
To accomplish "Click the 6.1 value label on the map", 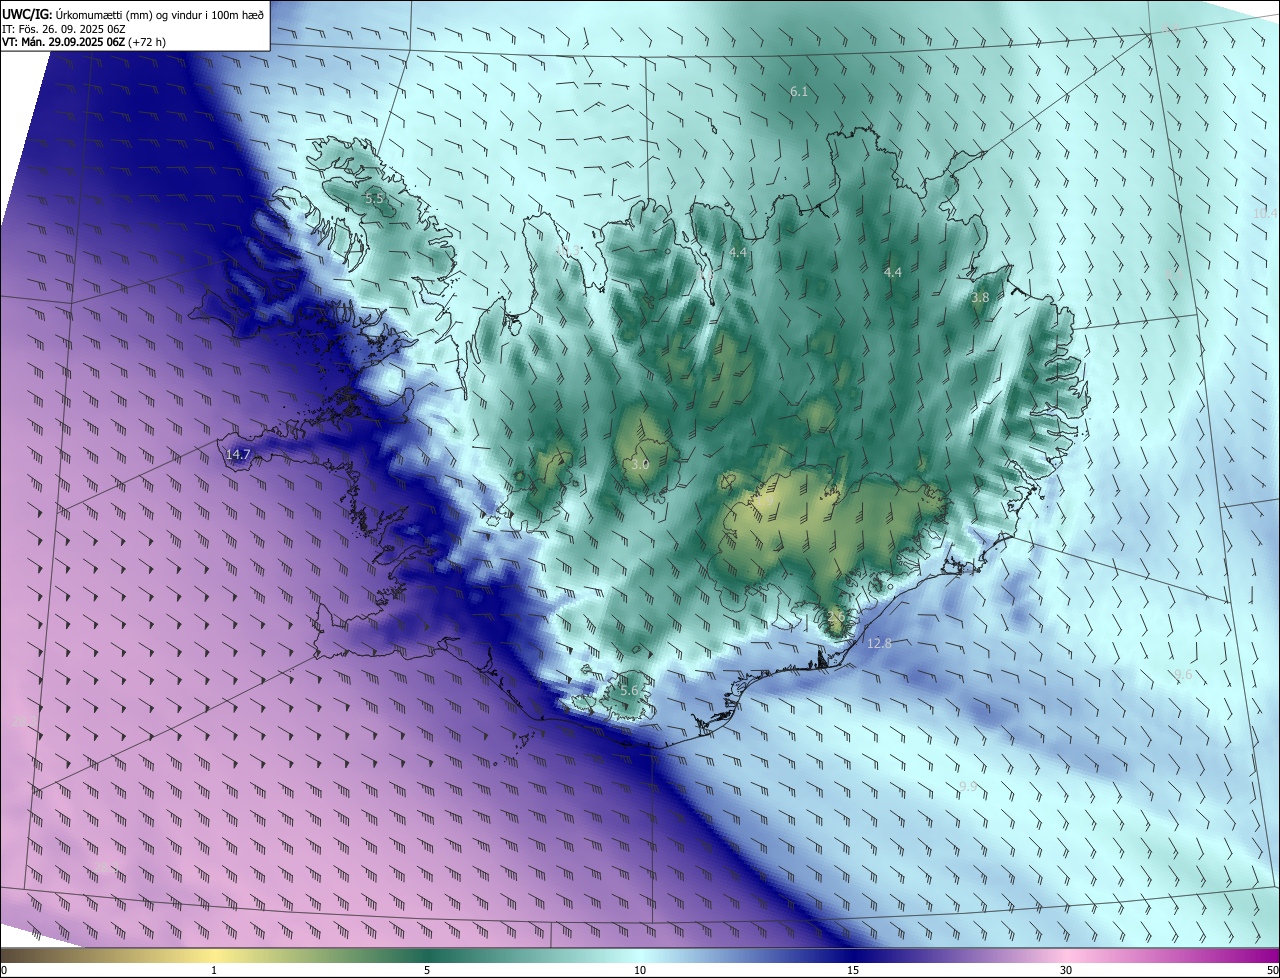I will tap(799, 92).
